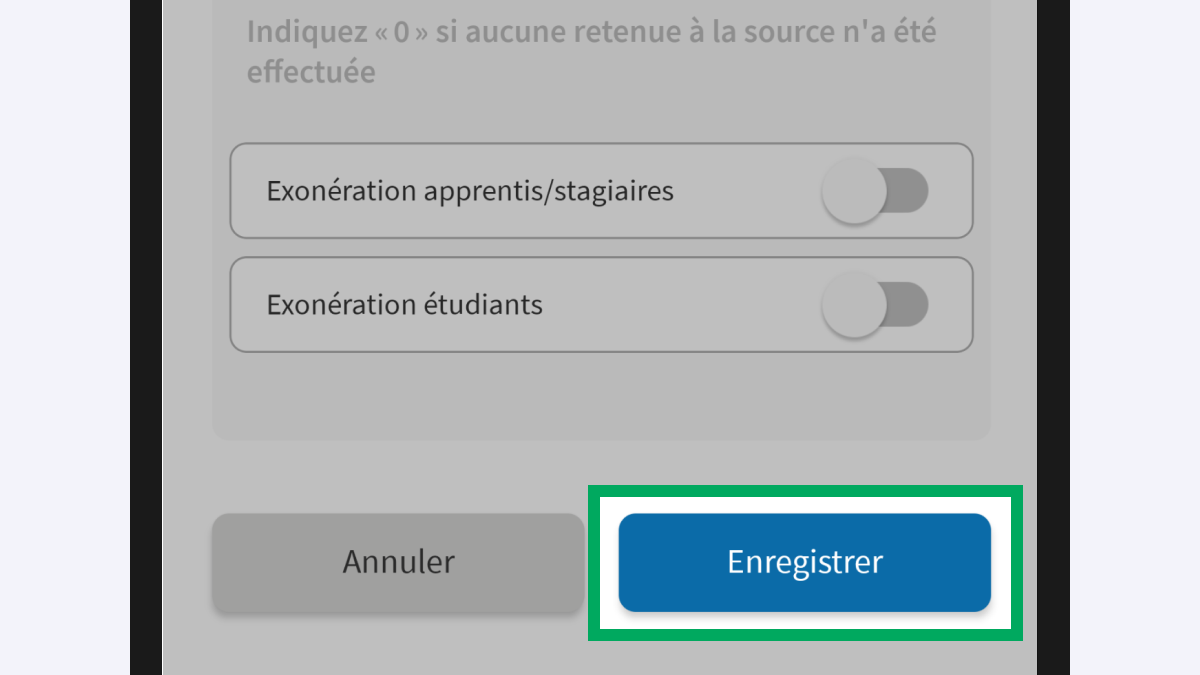Tap the Exonération étudiants row card
This screenshot has width=1200, height=675.
[600, 304]
